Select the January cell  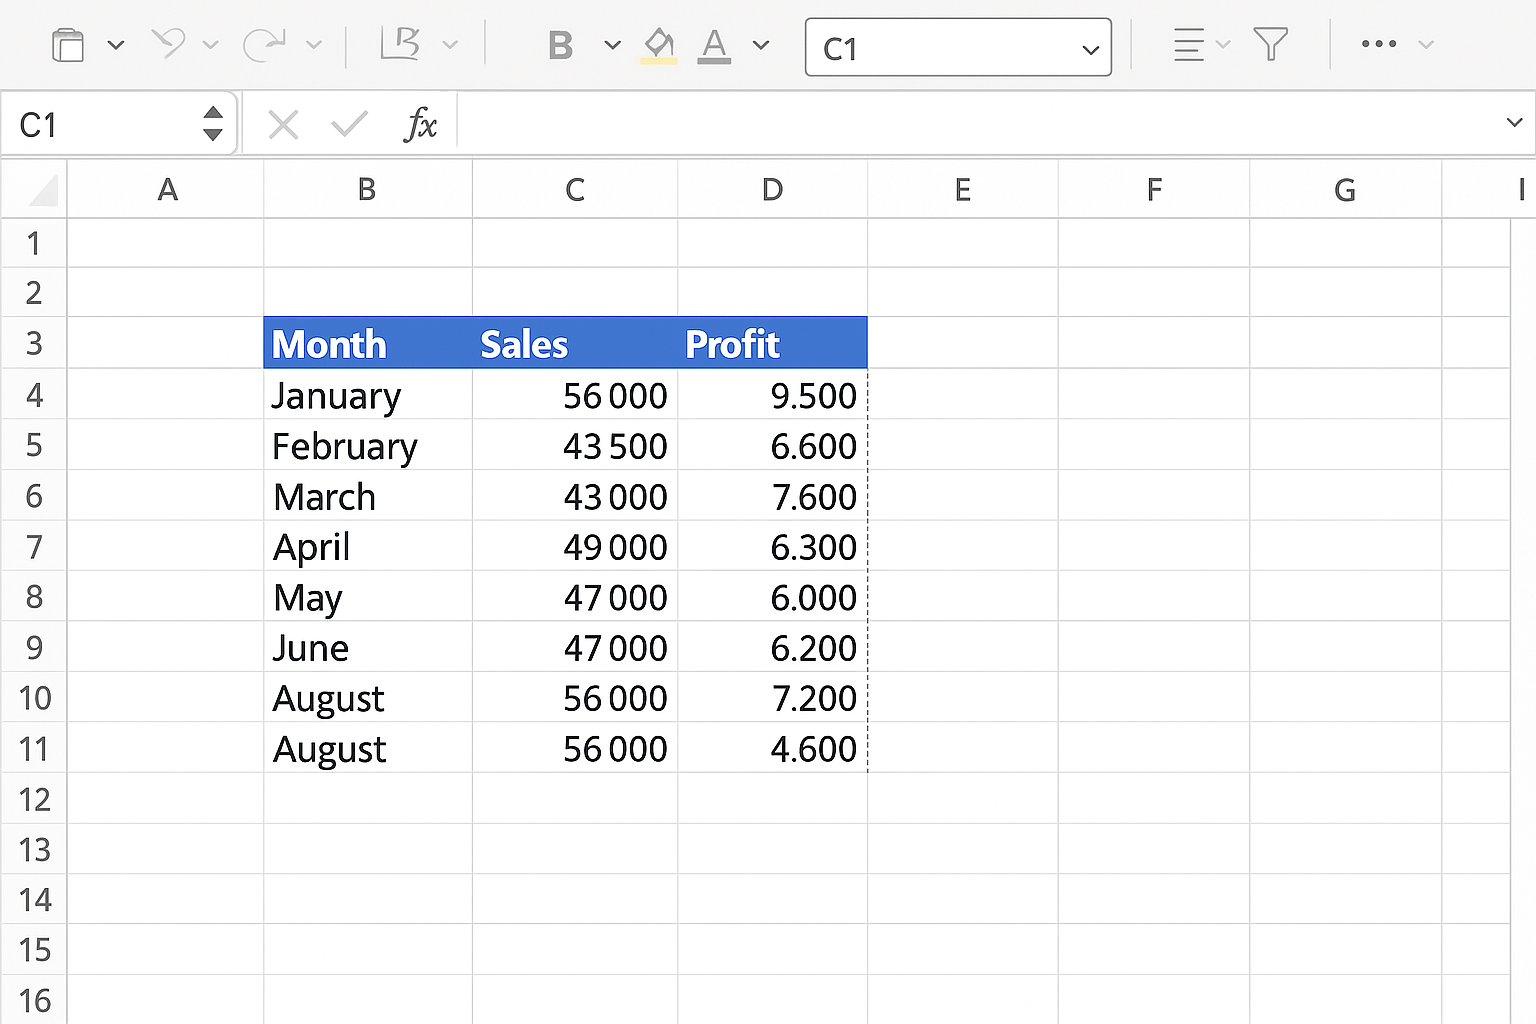pos(368,394)
